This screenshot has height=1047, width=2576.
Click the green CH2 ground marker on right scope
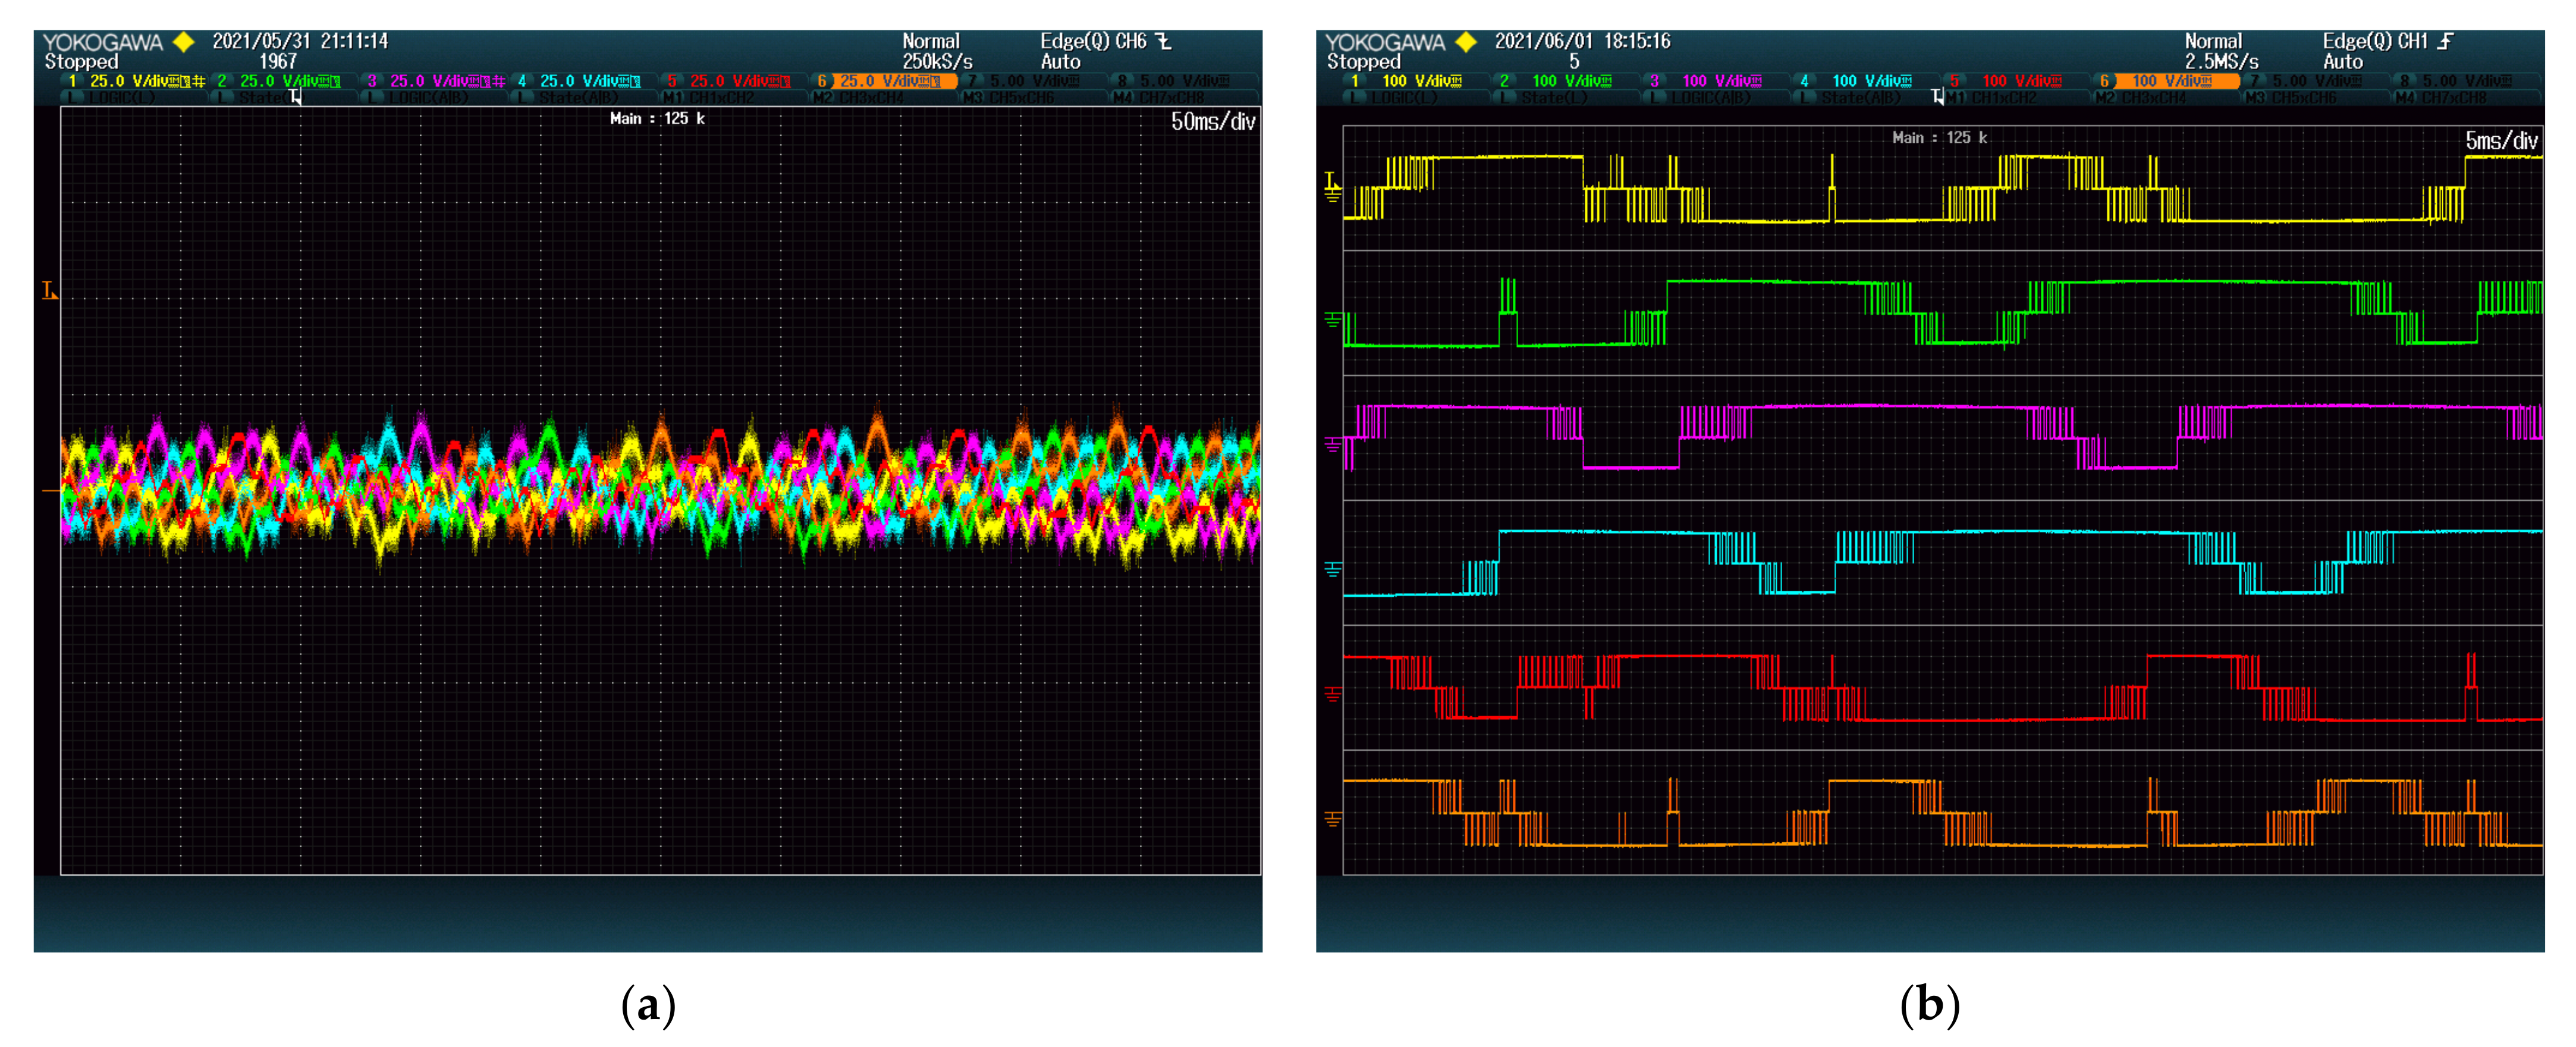(1332, 320)
